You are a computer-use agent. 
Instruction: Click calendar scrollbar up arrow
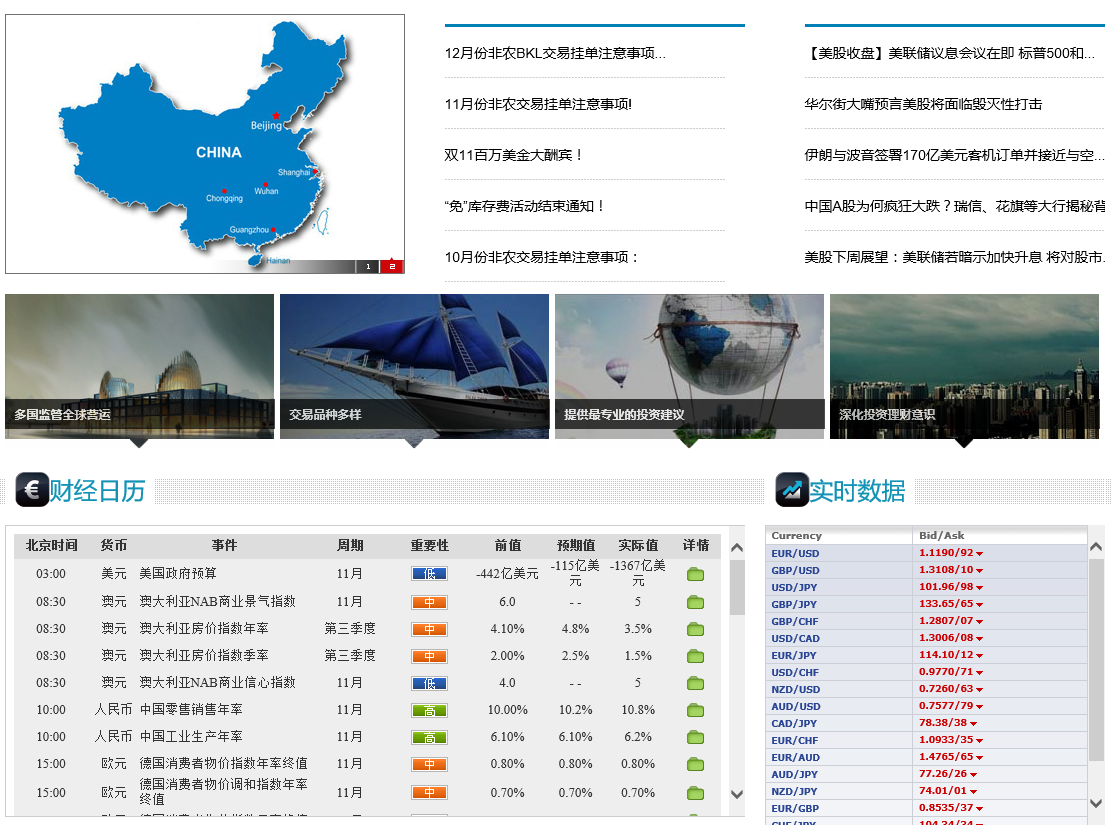(x=737, y=547)
